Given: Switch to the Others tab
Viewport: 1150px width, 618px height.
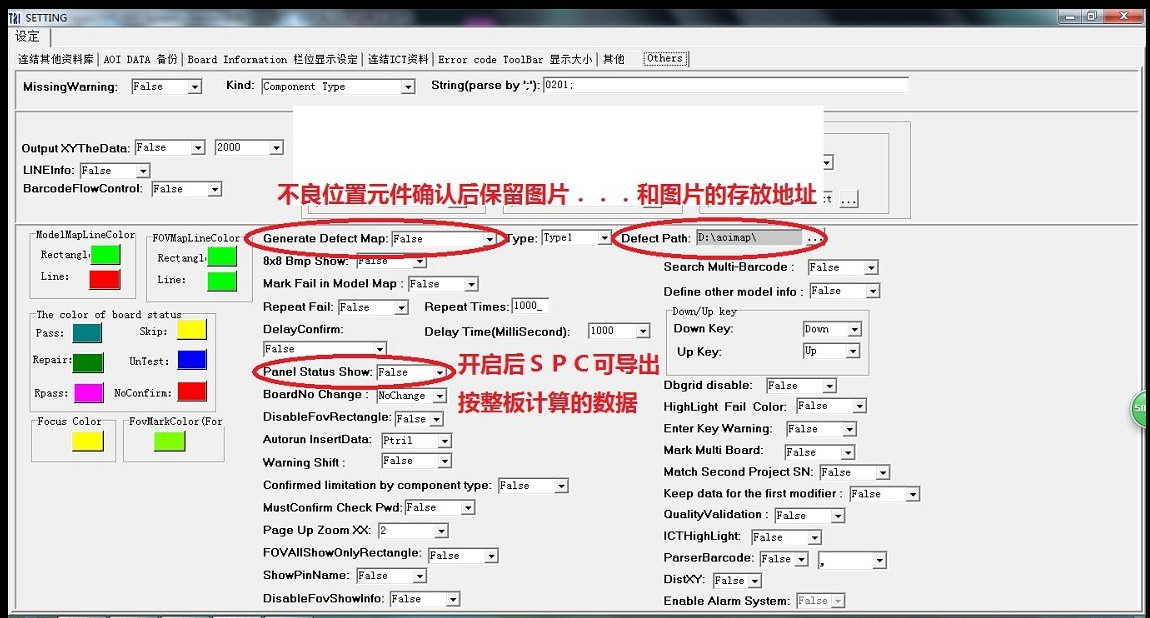Looking at the screenshot, I should pyautogui.click(x=664, y=58).
